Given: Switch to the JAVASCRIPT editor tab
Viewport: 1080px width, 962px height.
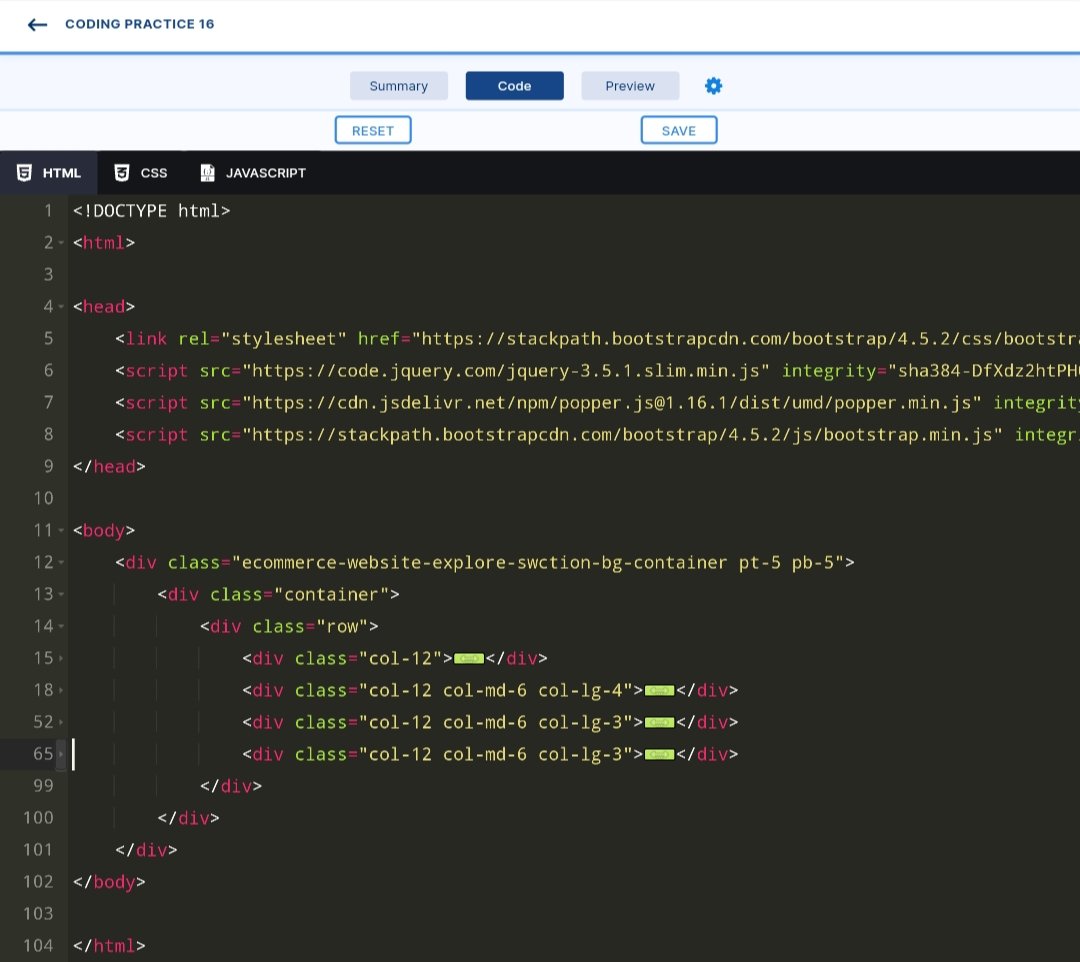Looking at the screenshot, I should pyautogui.click(x=253, y=173).
